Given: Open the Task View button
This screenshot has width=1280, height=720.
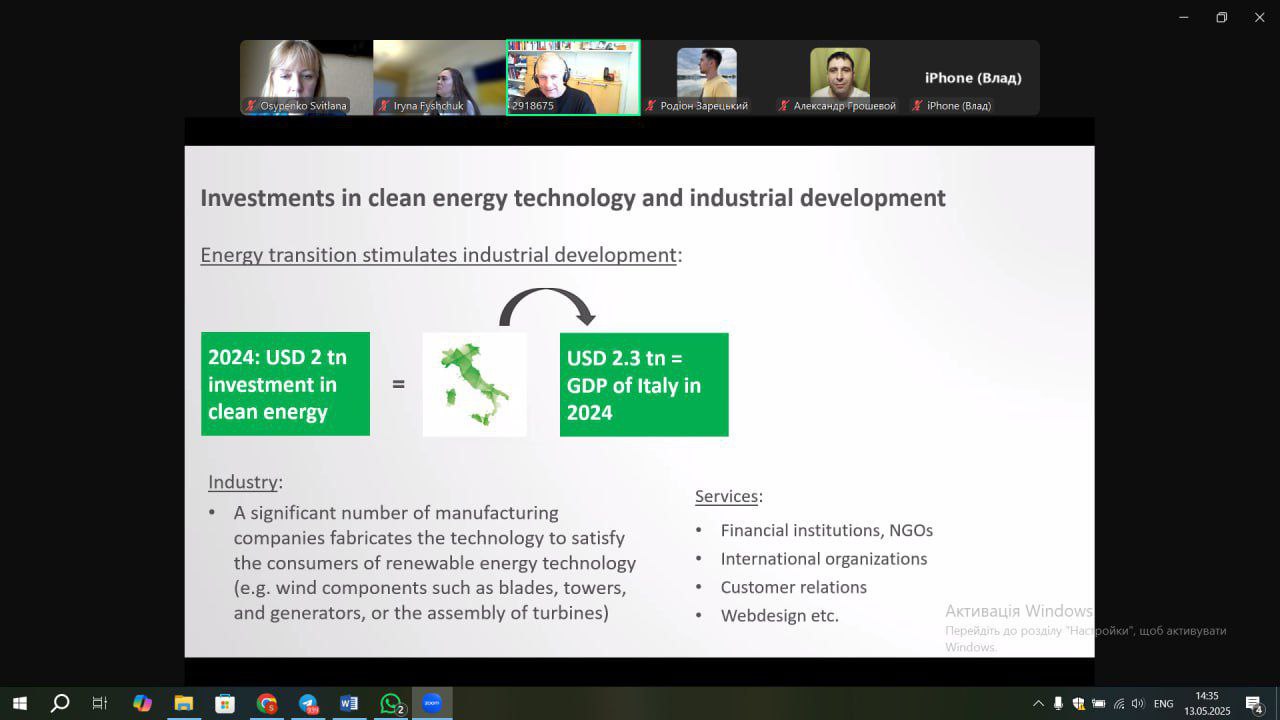Looking at the screenshot, I should (100, 703).
